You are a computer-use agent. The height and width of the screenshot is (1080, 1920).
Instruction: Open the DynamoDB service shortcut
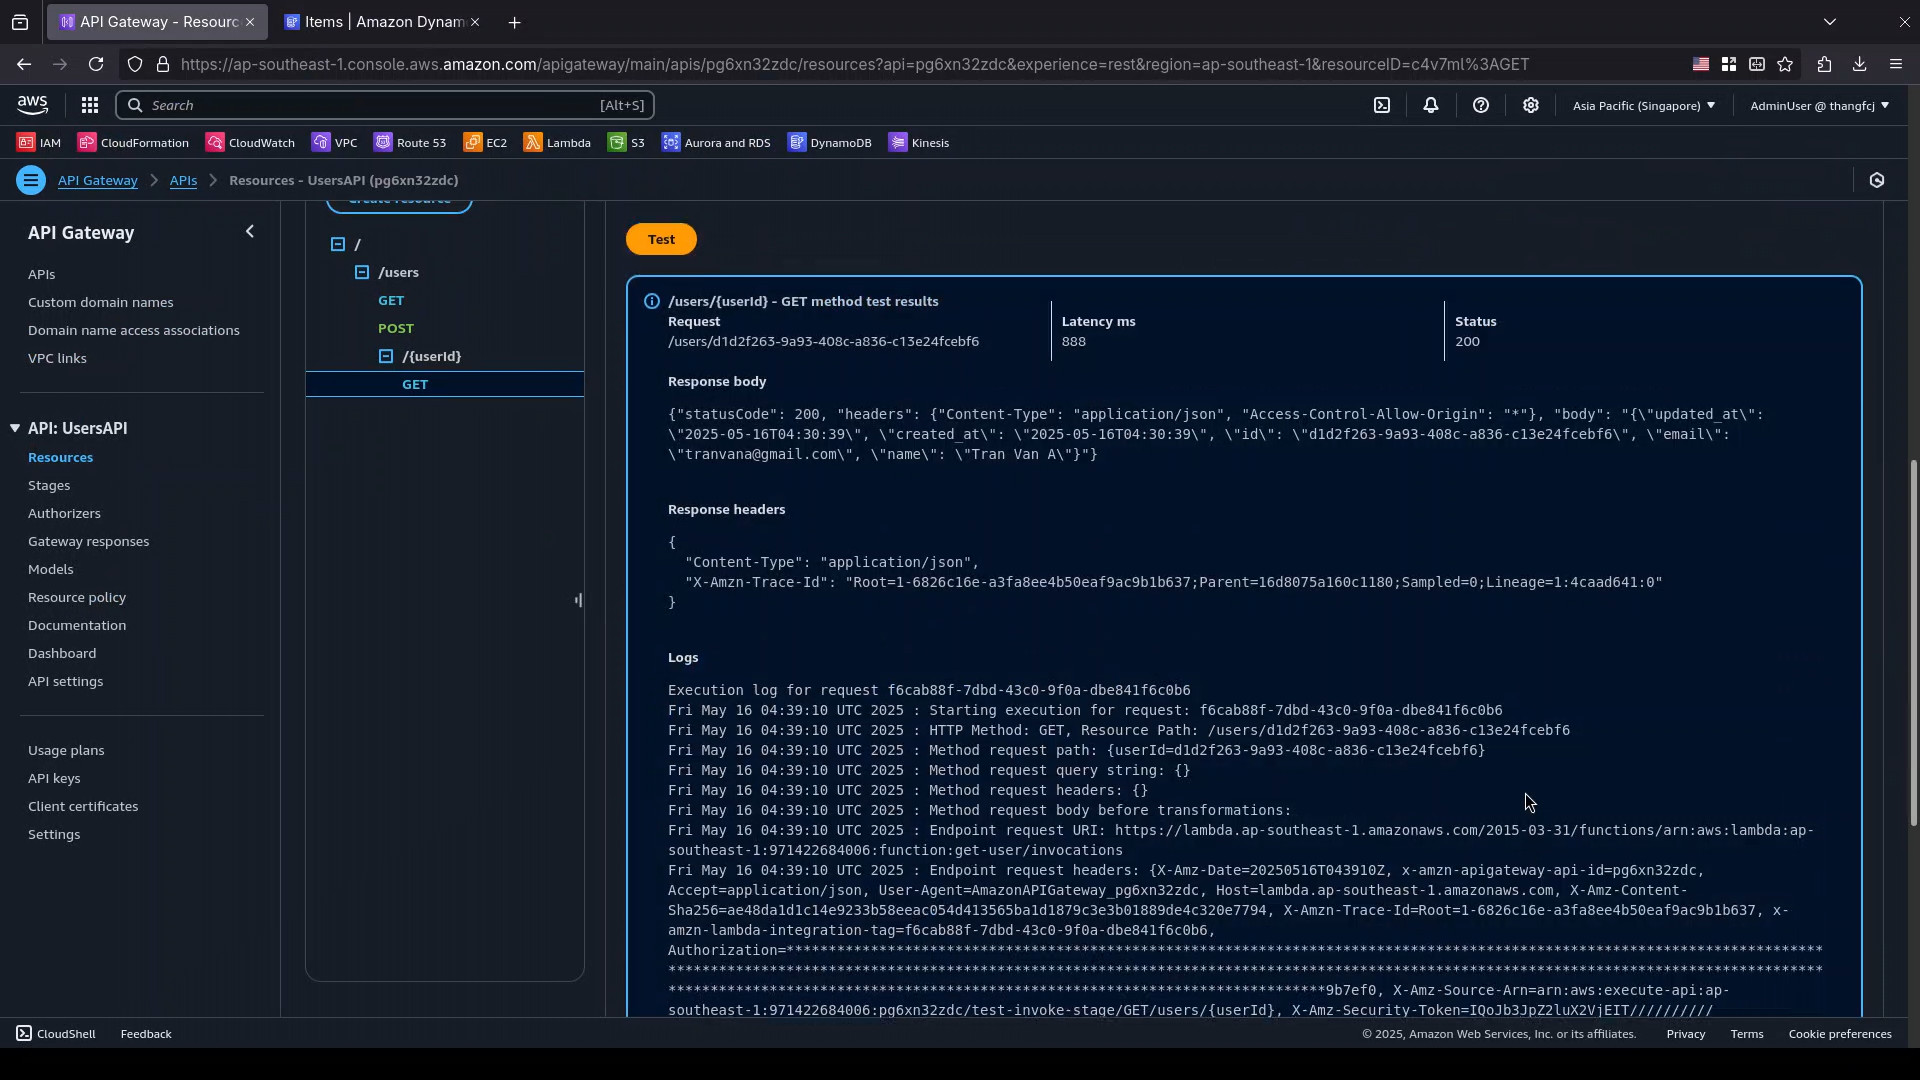click(x=830, y=143)
